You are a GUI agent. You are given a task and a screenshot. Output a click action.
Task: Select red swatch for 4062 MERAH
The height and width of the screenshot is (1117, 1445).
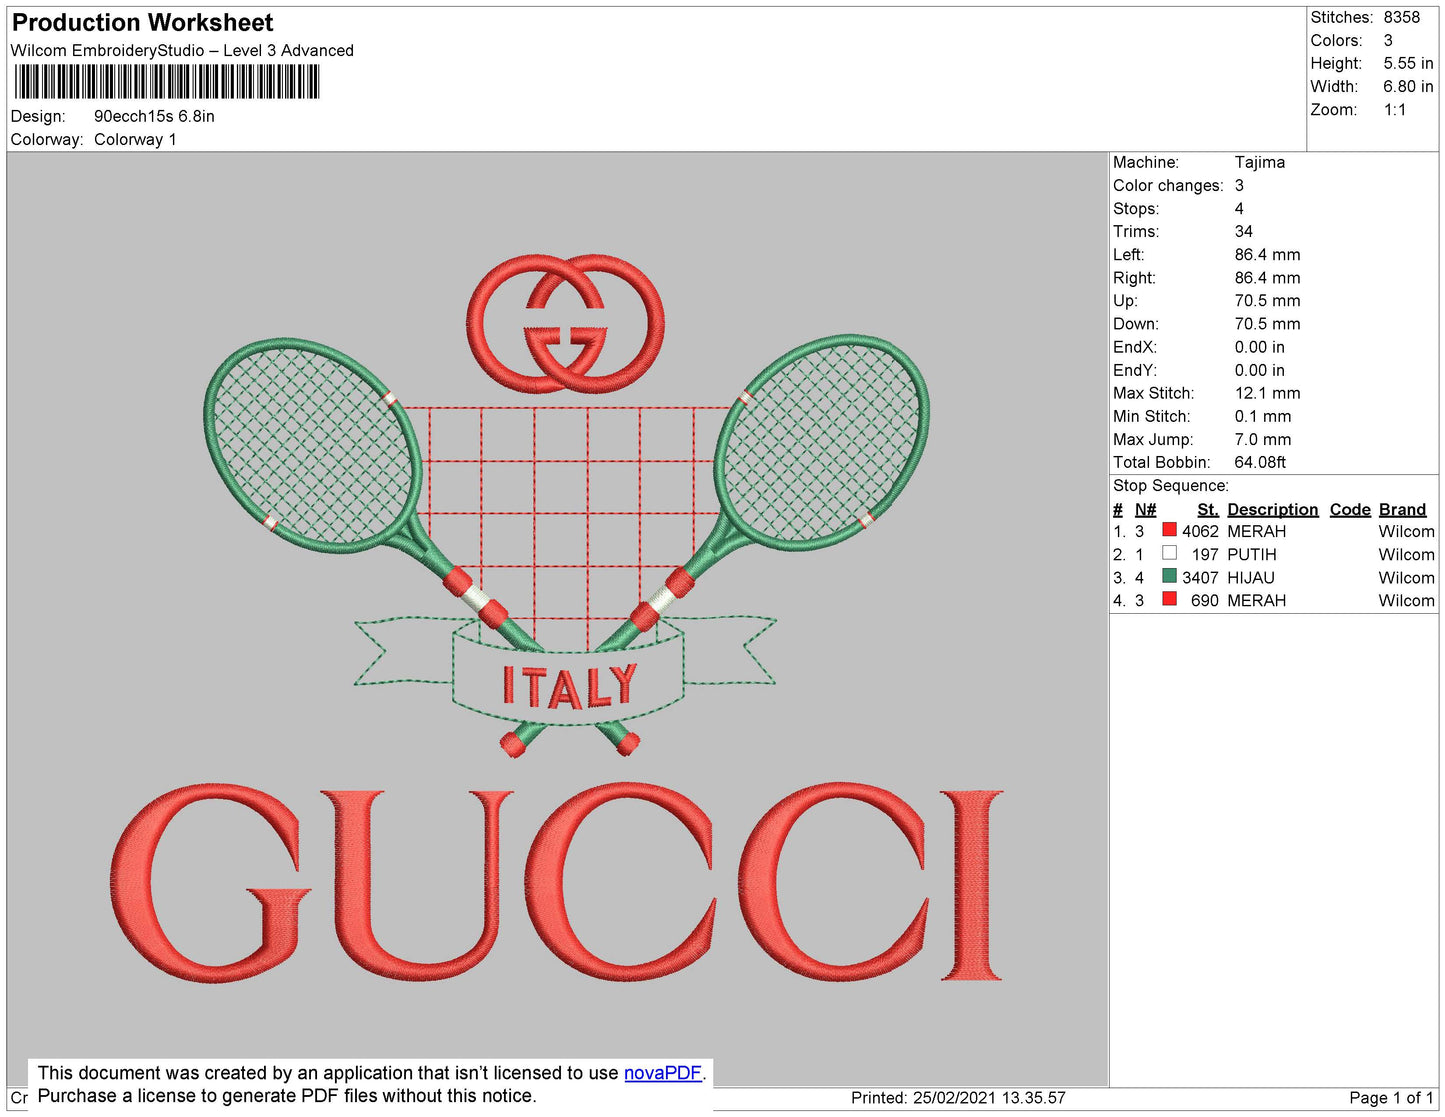tap(1169, 530)
